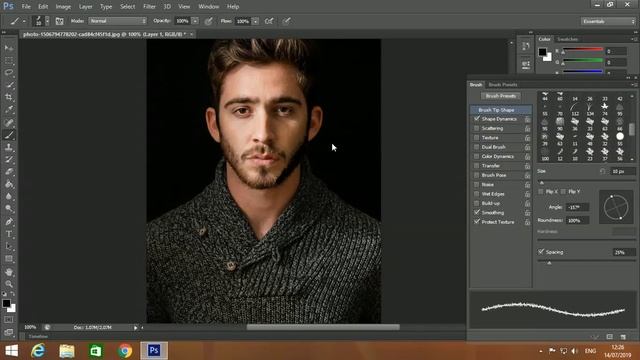The image size is (640, 360).
Task: Enable the Transfer checkbox
Action: click(x=477, y=166)
